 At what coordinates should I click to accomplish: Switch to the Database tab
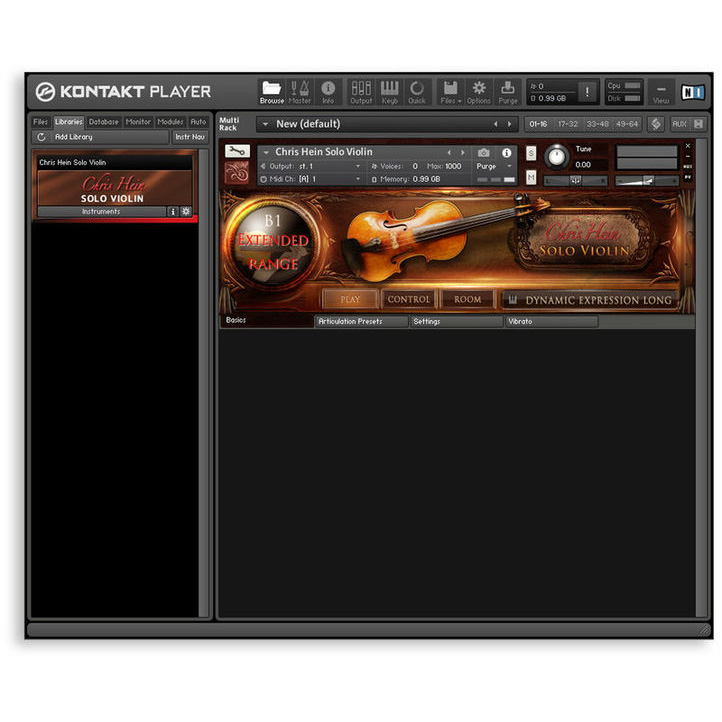click(104, 122)
